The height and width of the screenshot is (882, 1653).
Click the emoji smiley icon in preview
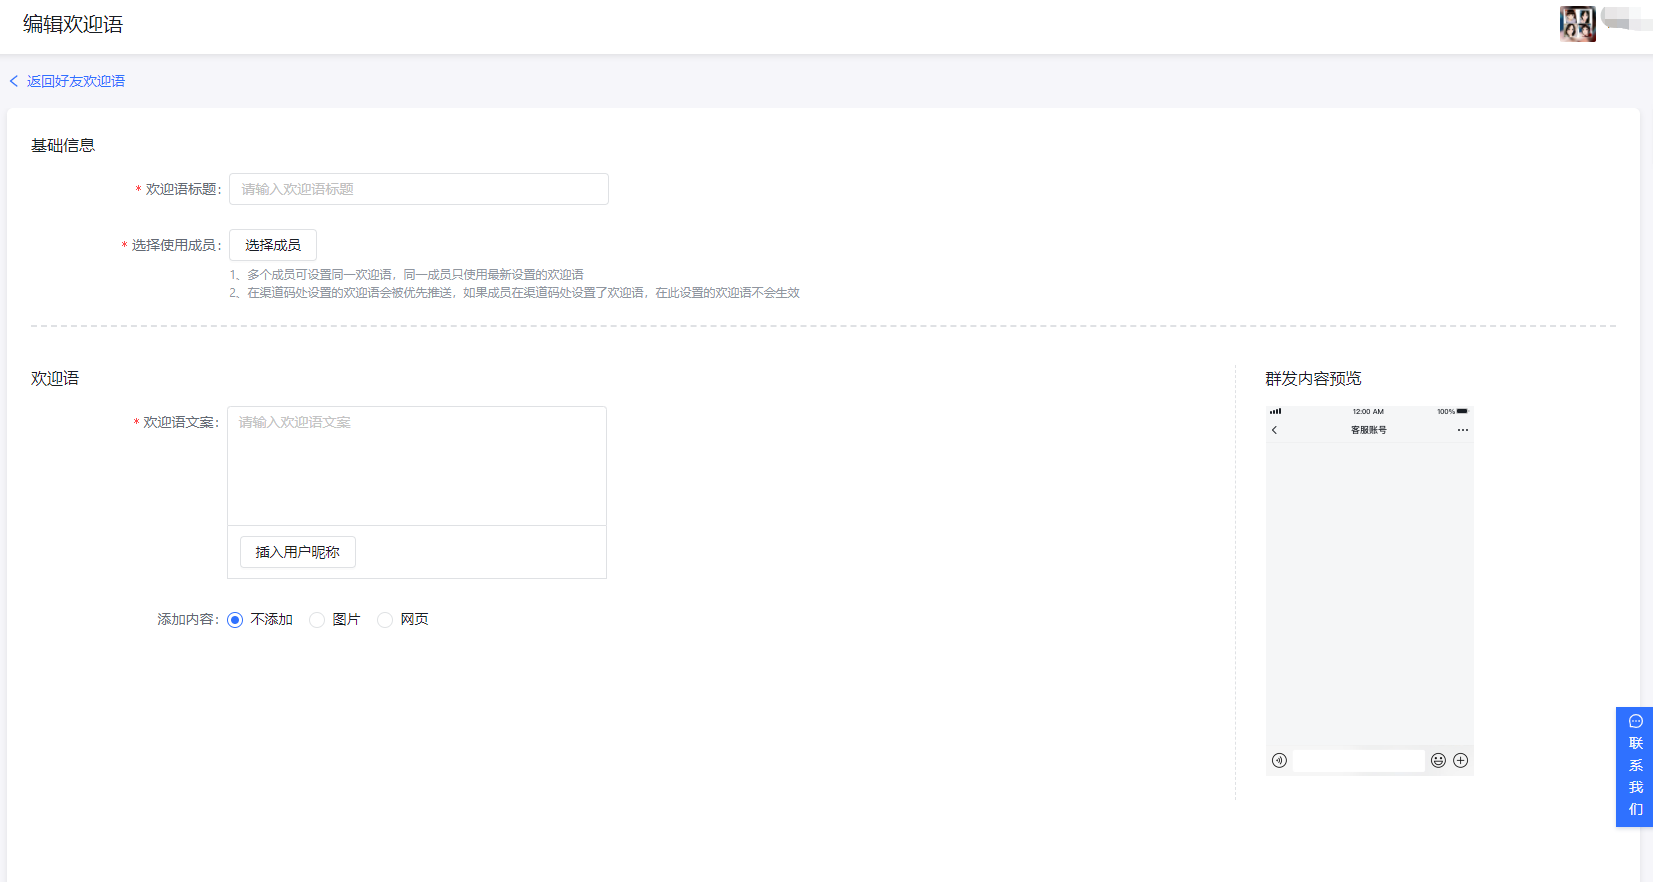point(1438,760)
